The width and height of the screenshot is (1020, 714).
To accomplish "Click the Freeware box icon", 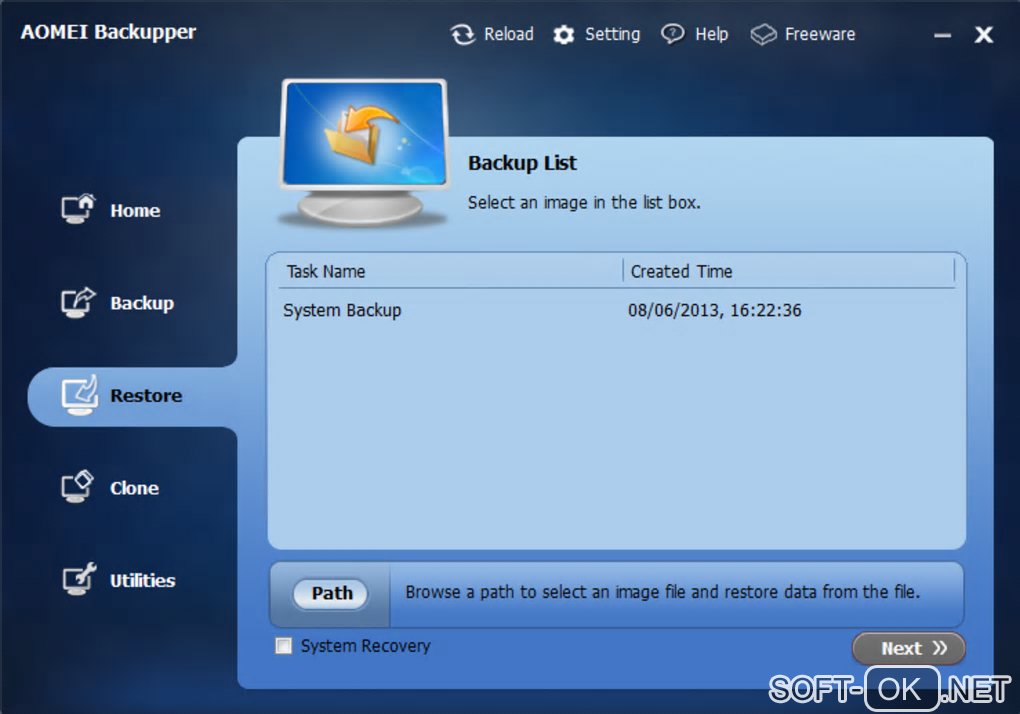I will [763, 34].
